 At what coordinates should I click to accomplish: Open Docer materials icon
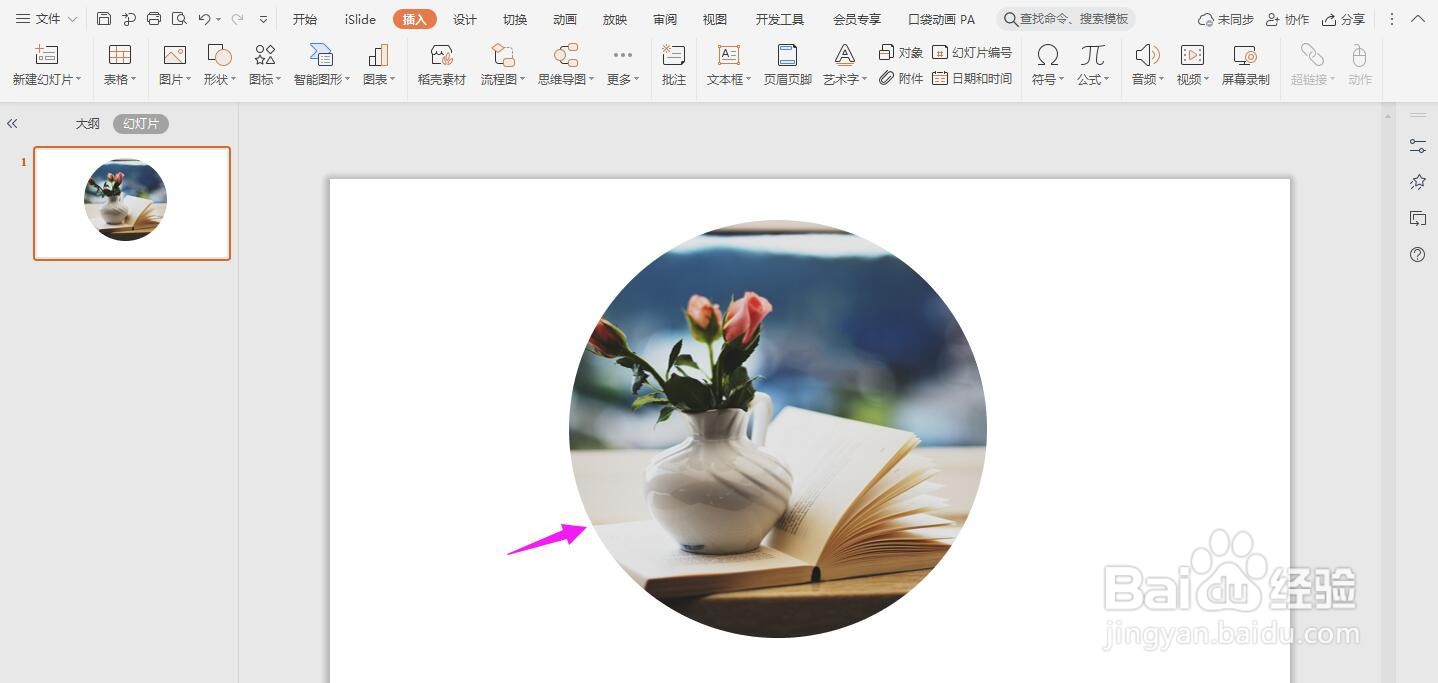441,55
